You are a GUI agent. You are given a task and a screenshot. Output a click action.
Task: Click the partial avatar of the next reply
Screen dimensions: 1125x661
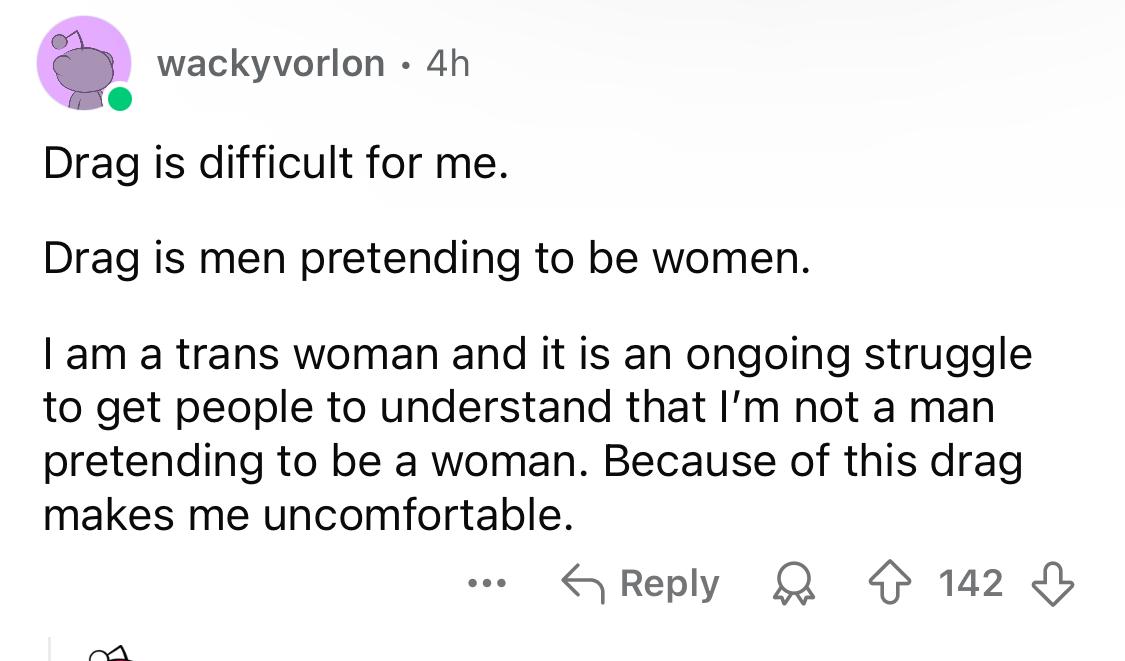coord(110,654)
